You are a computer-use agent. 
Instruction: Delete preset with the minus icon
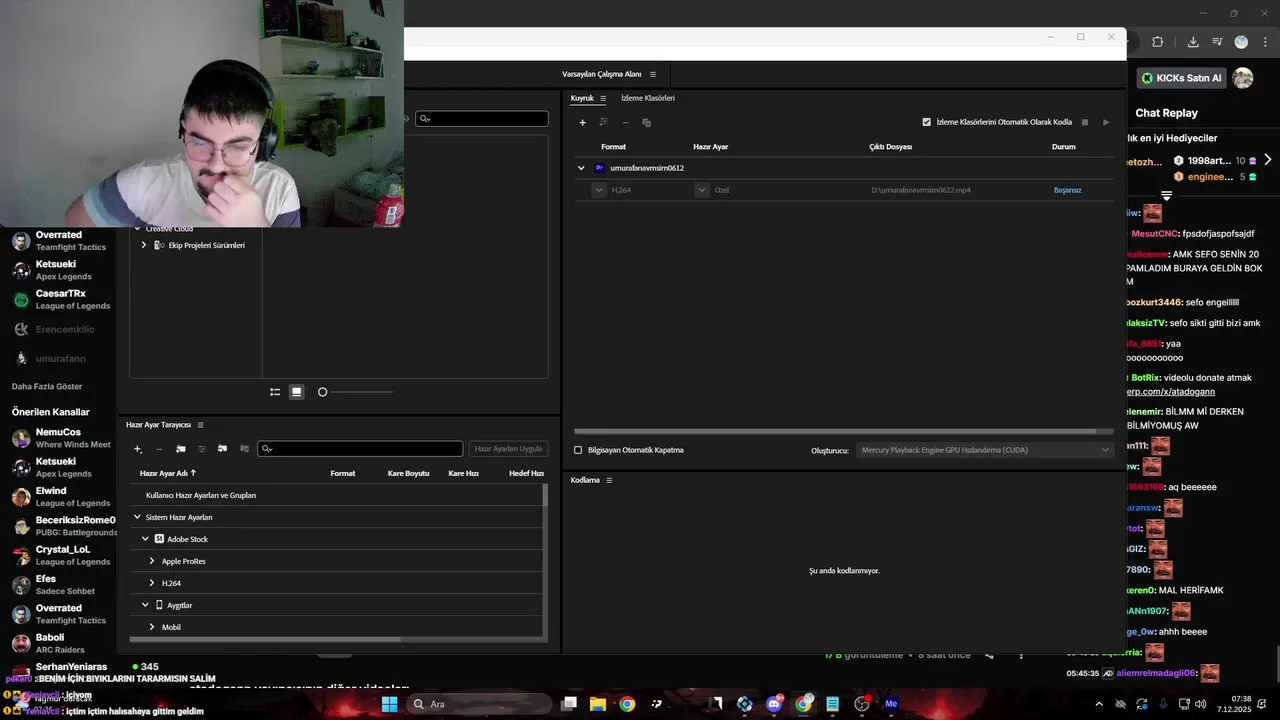(159, 449)
